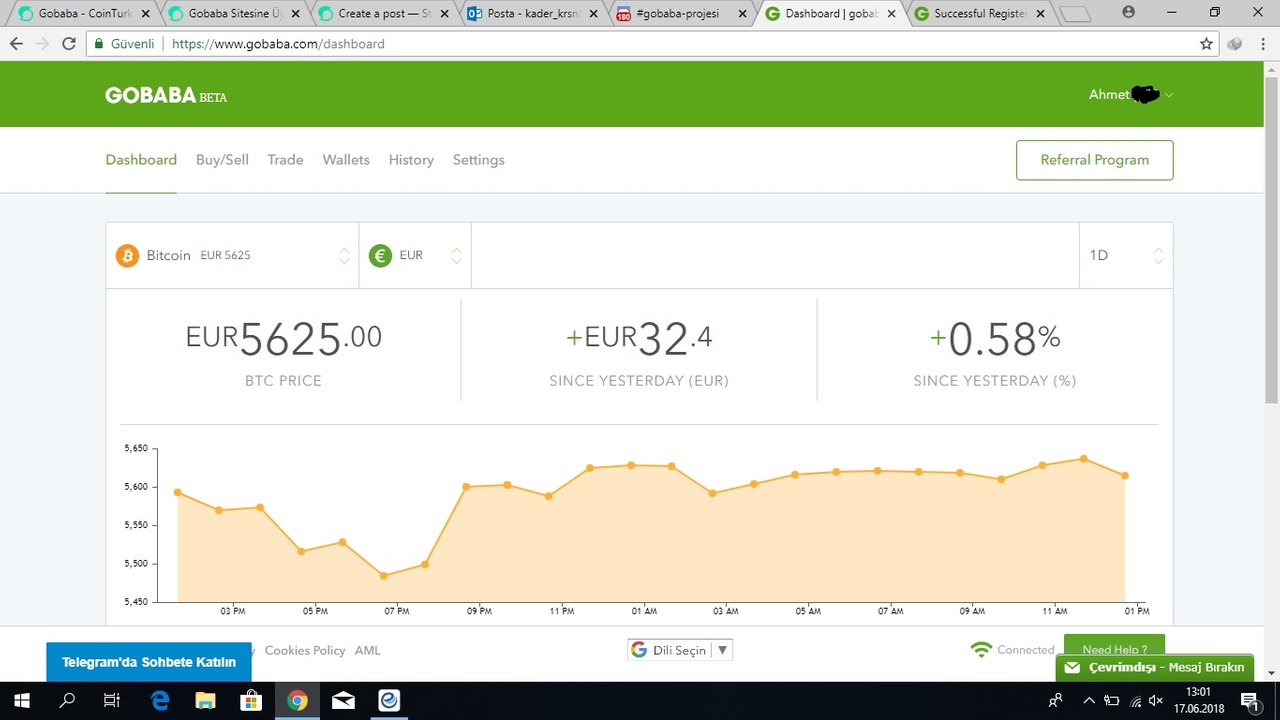The width and height of the screenshot is (1280, 720).
Task: Click the browser address bar URL
Action: (278, 44)
